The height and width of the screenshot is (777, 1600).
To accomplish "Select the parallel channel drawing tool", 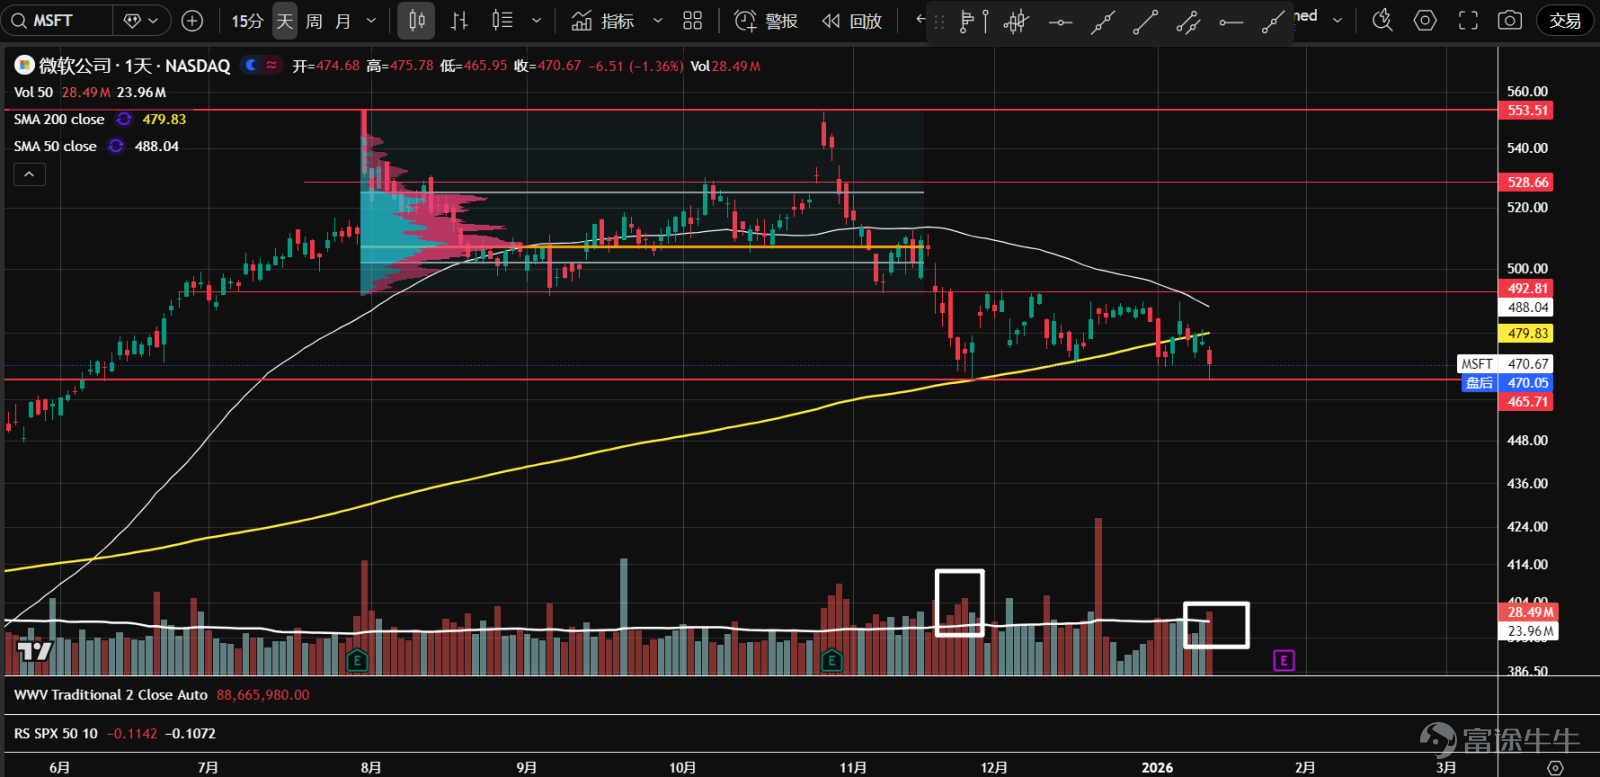I will 1188,21.
